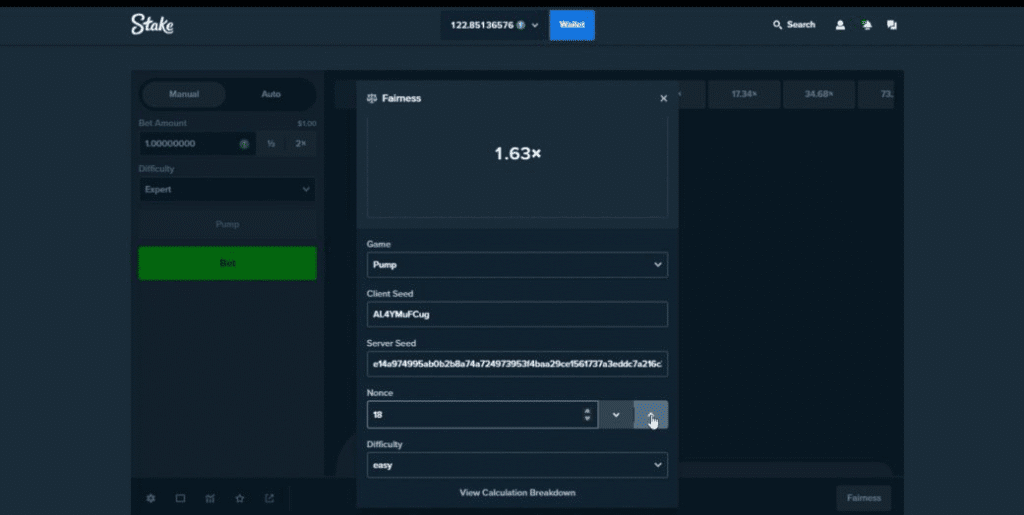Switch to Auto betting mode
The height and width of the screenshot is (515, 1024).
[x=271, y=94]
